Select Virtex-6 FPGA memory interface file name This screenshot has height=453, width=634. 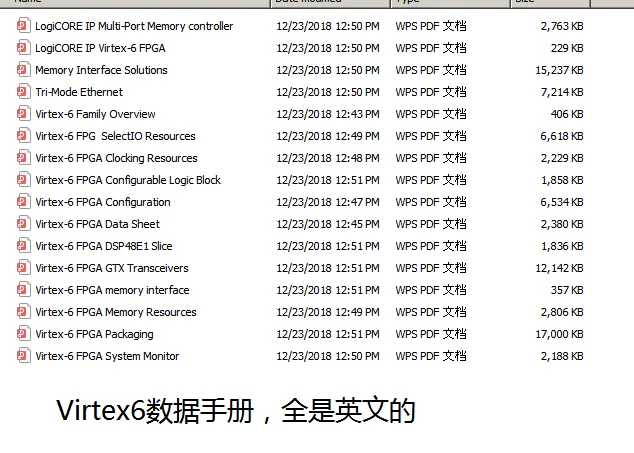tap(112, 290)
